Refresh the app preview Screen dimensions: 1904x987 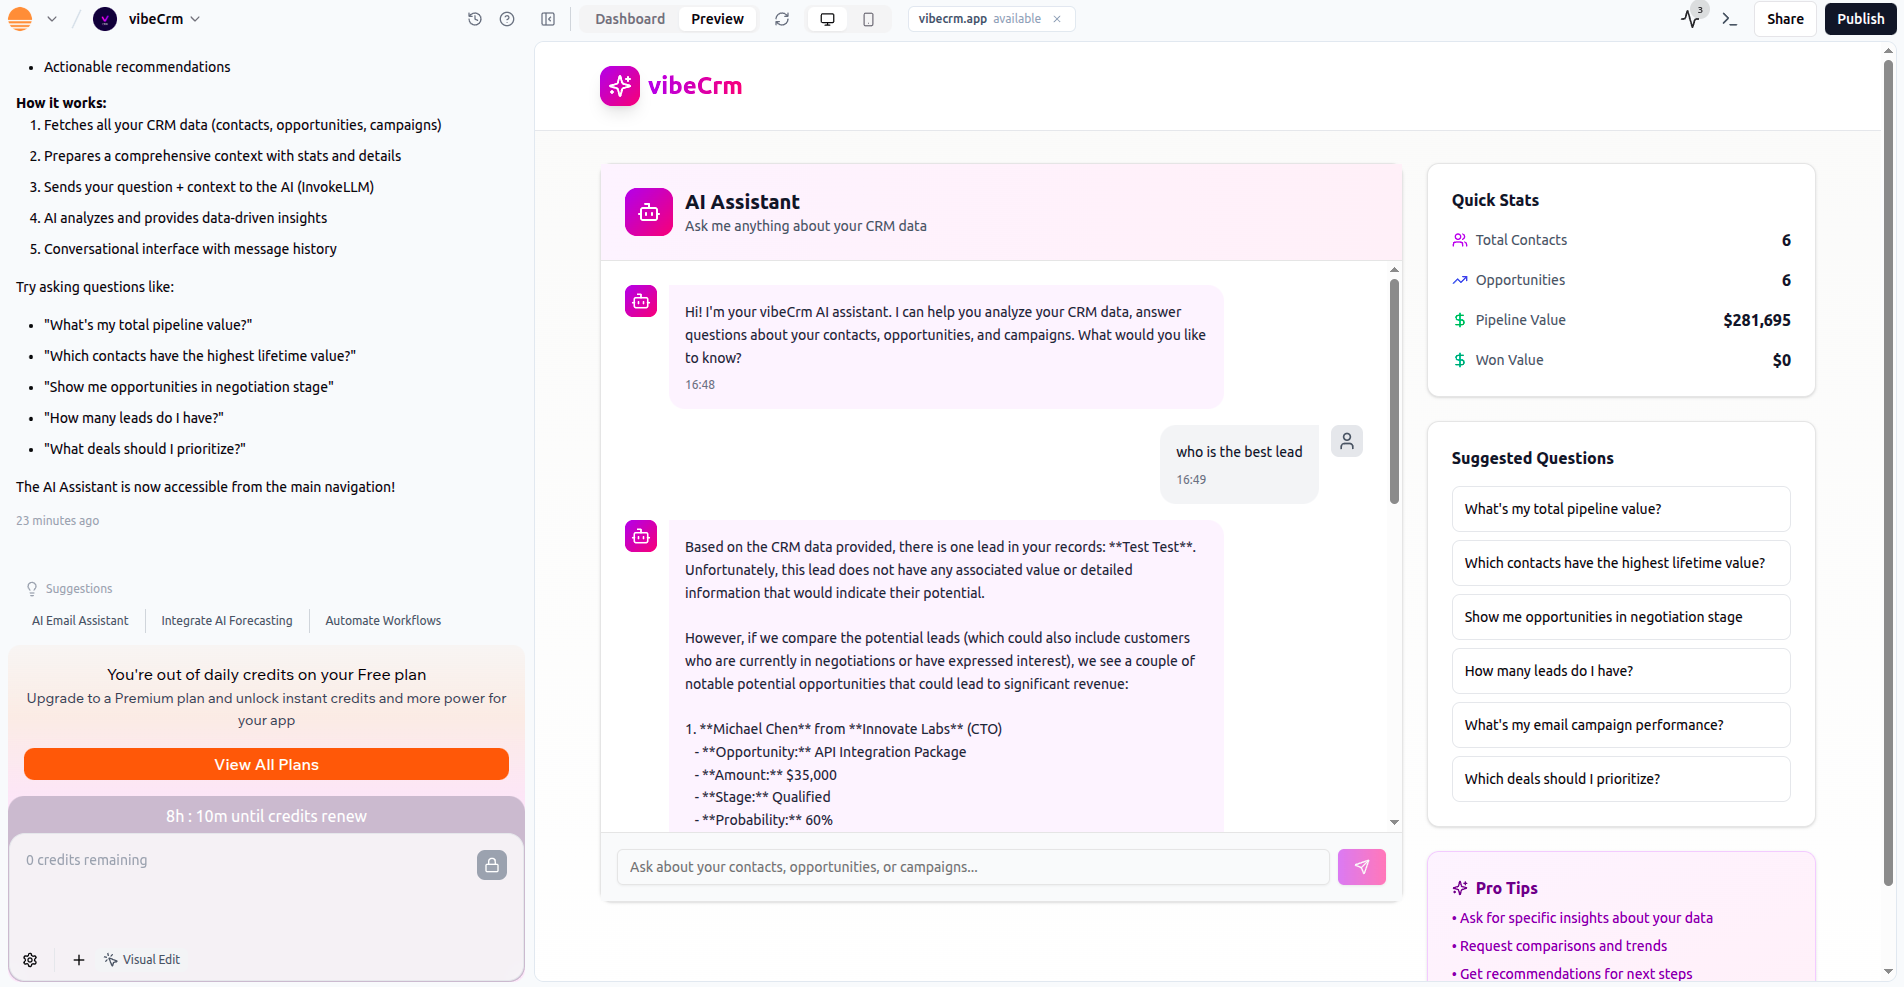(782, 19)
